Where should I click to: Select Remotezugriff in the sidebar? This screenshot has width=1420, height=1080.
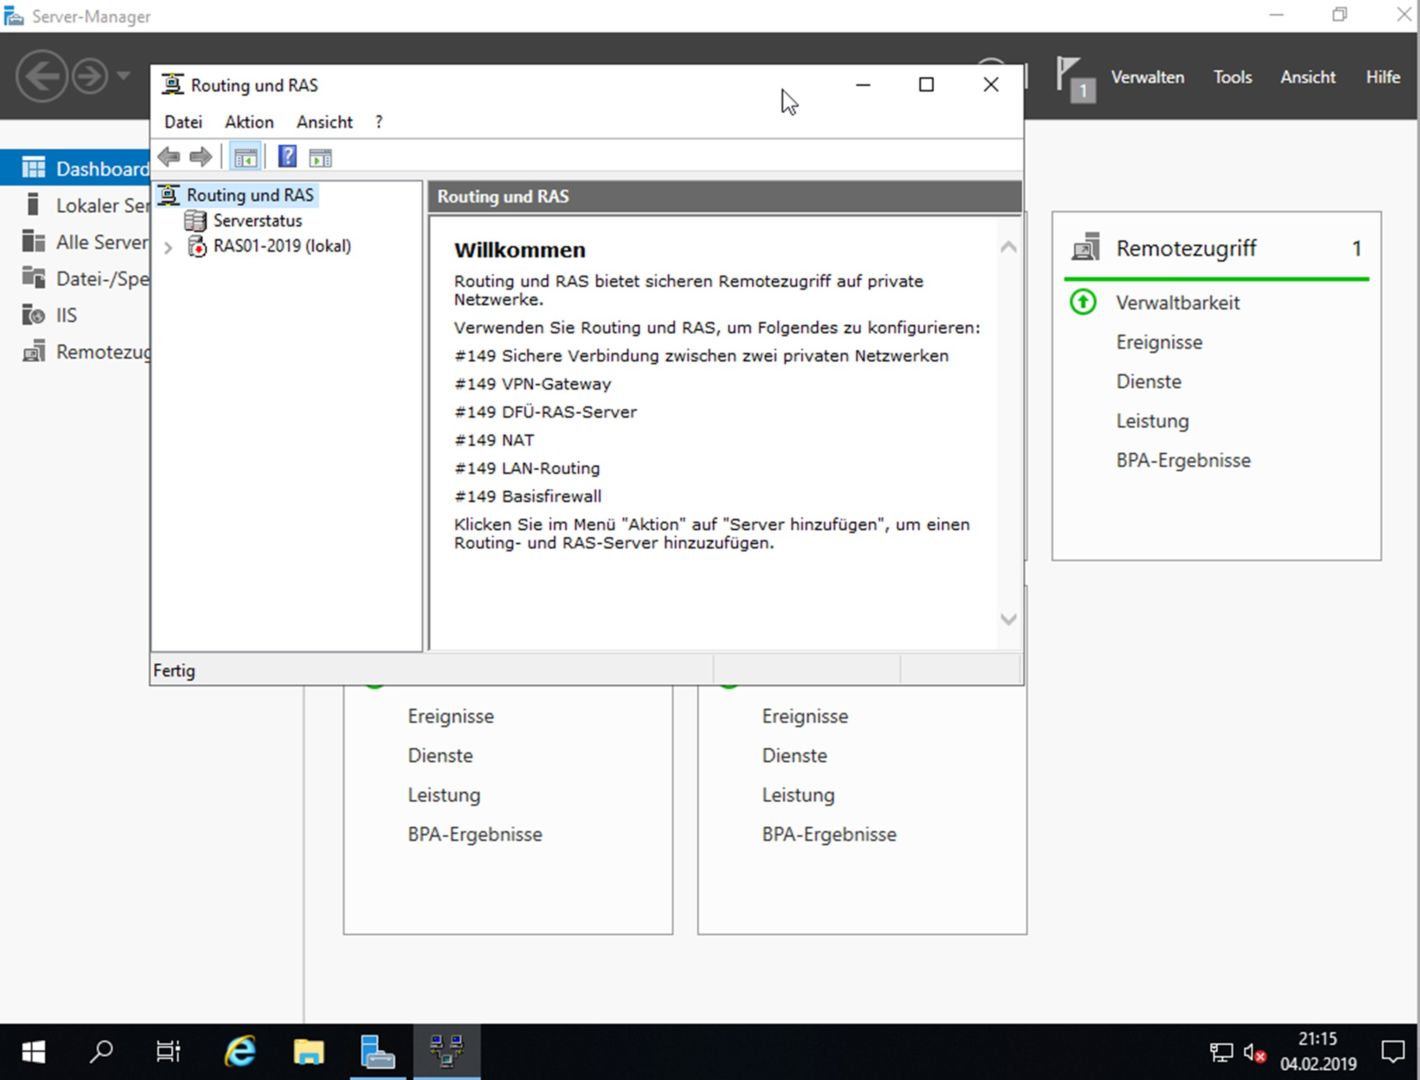tap(76, 352)
